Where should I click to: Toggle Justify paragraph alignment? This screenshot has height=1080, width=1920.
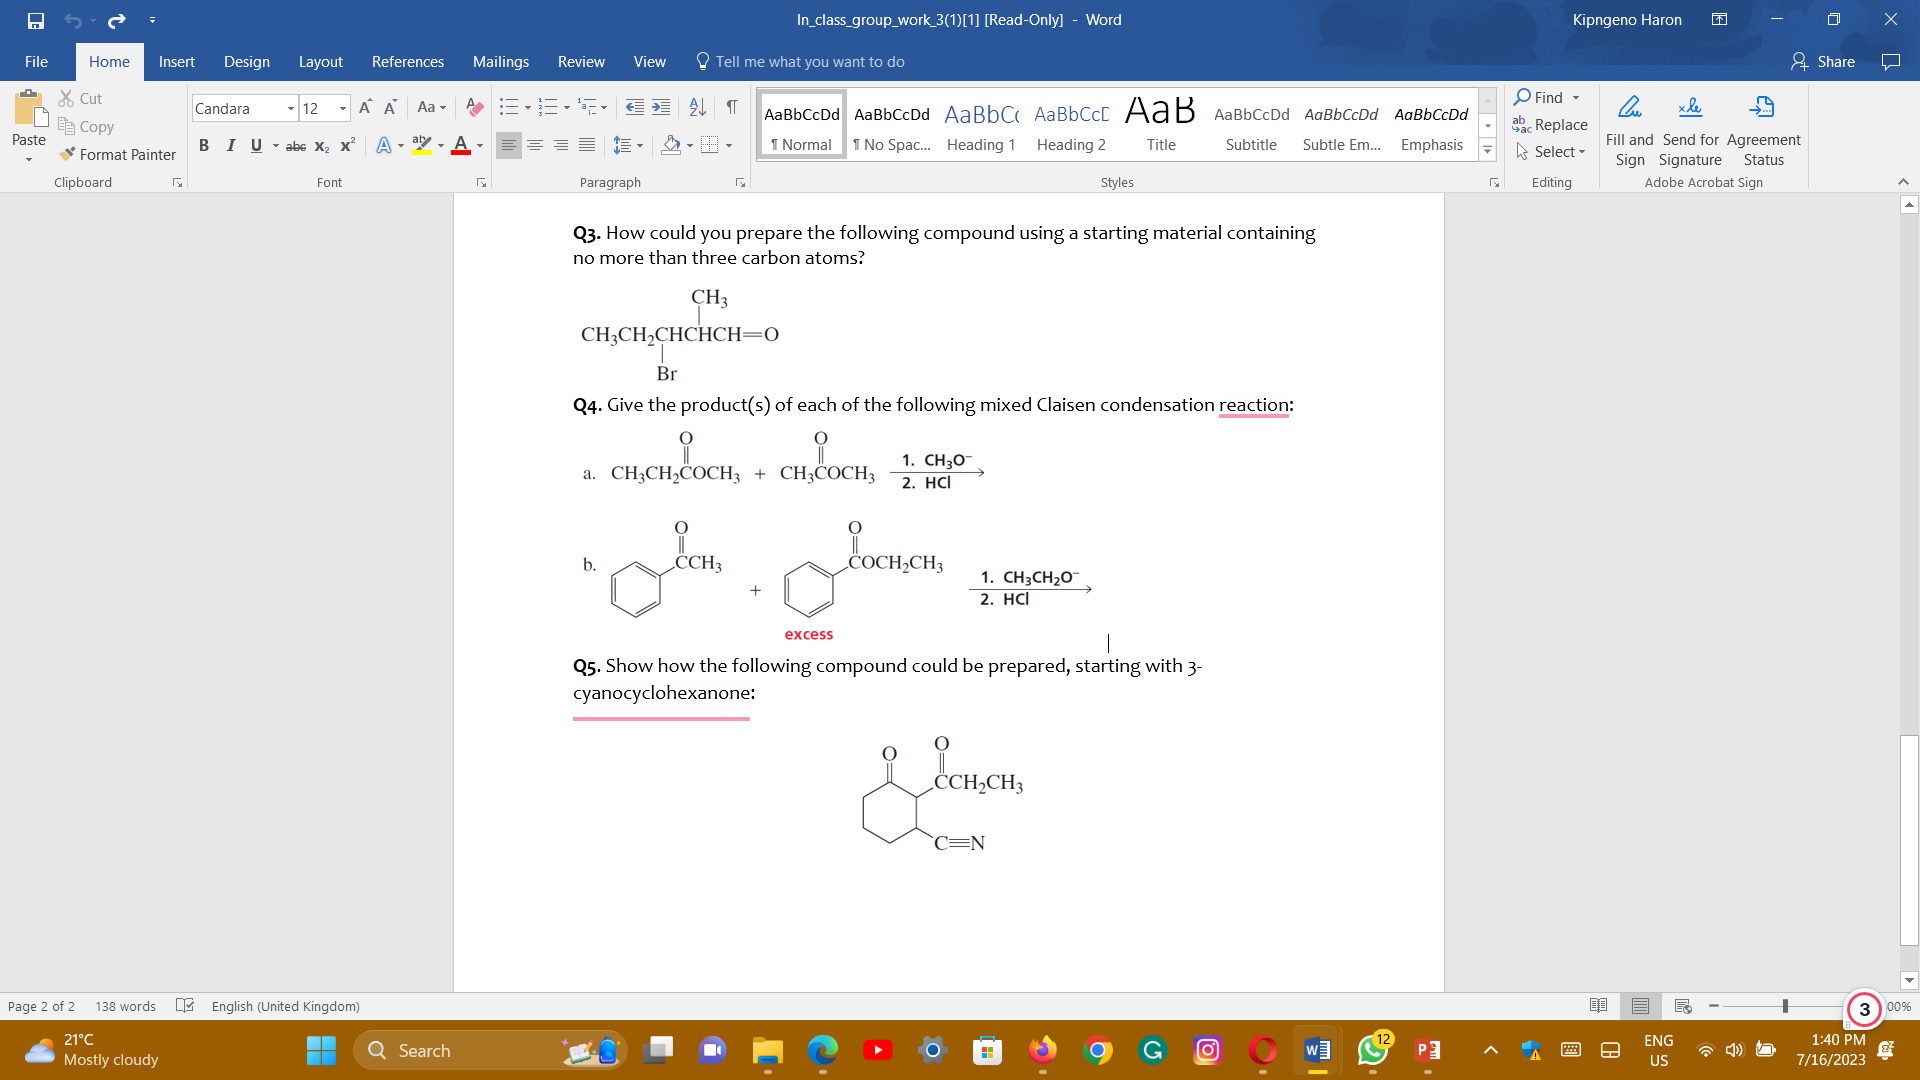click(587, 146)
